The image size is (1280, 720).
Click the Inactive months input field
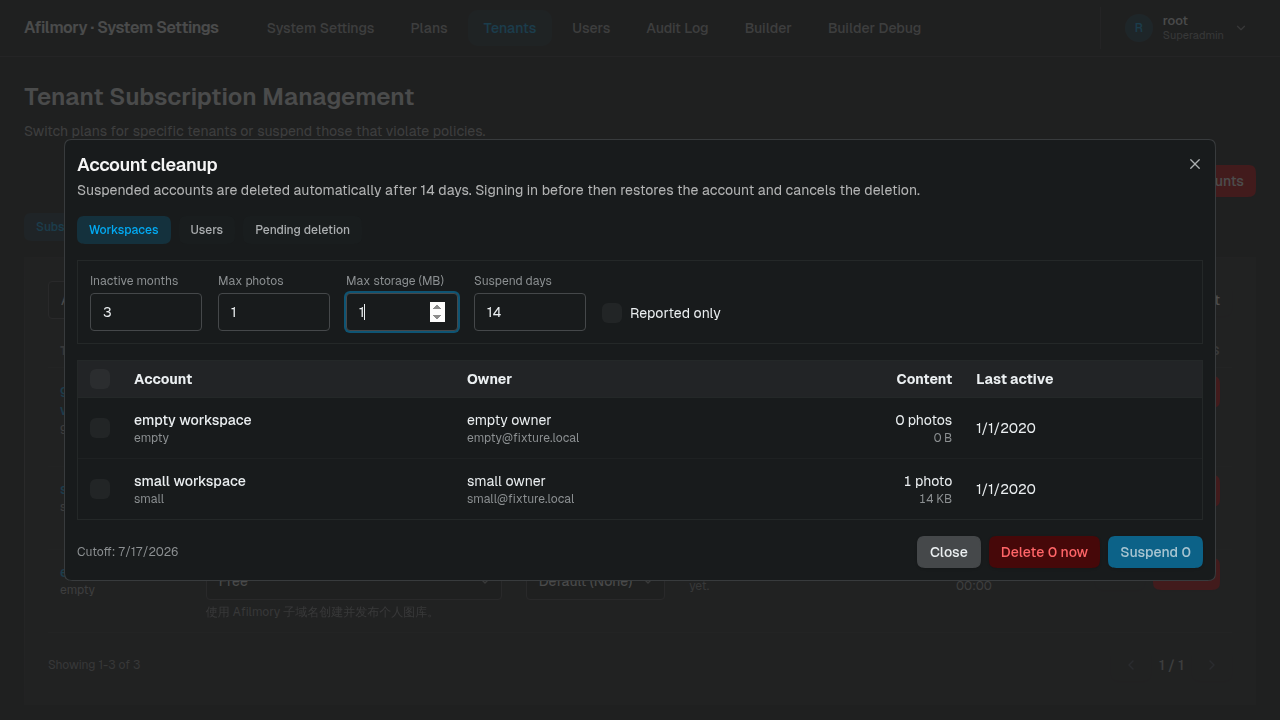coord(146,312)
